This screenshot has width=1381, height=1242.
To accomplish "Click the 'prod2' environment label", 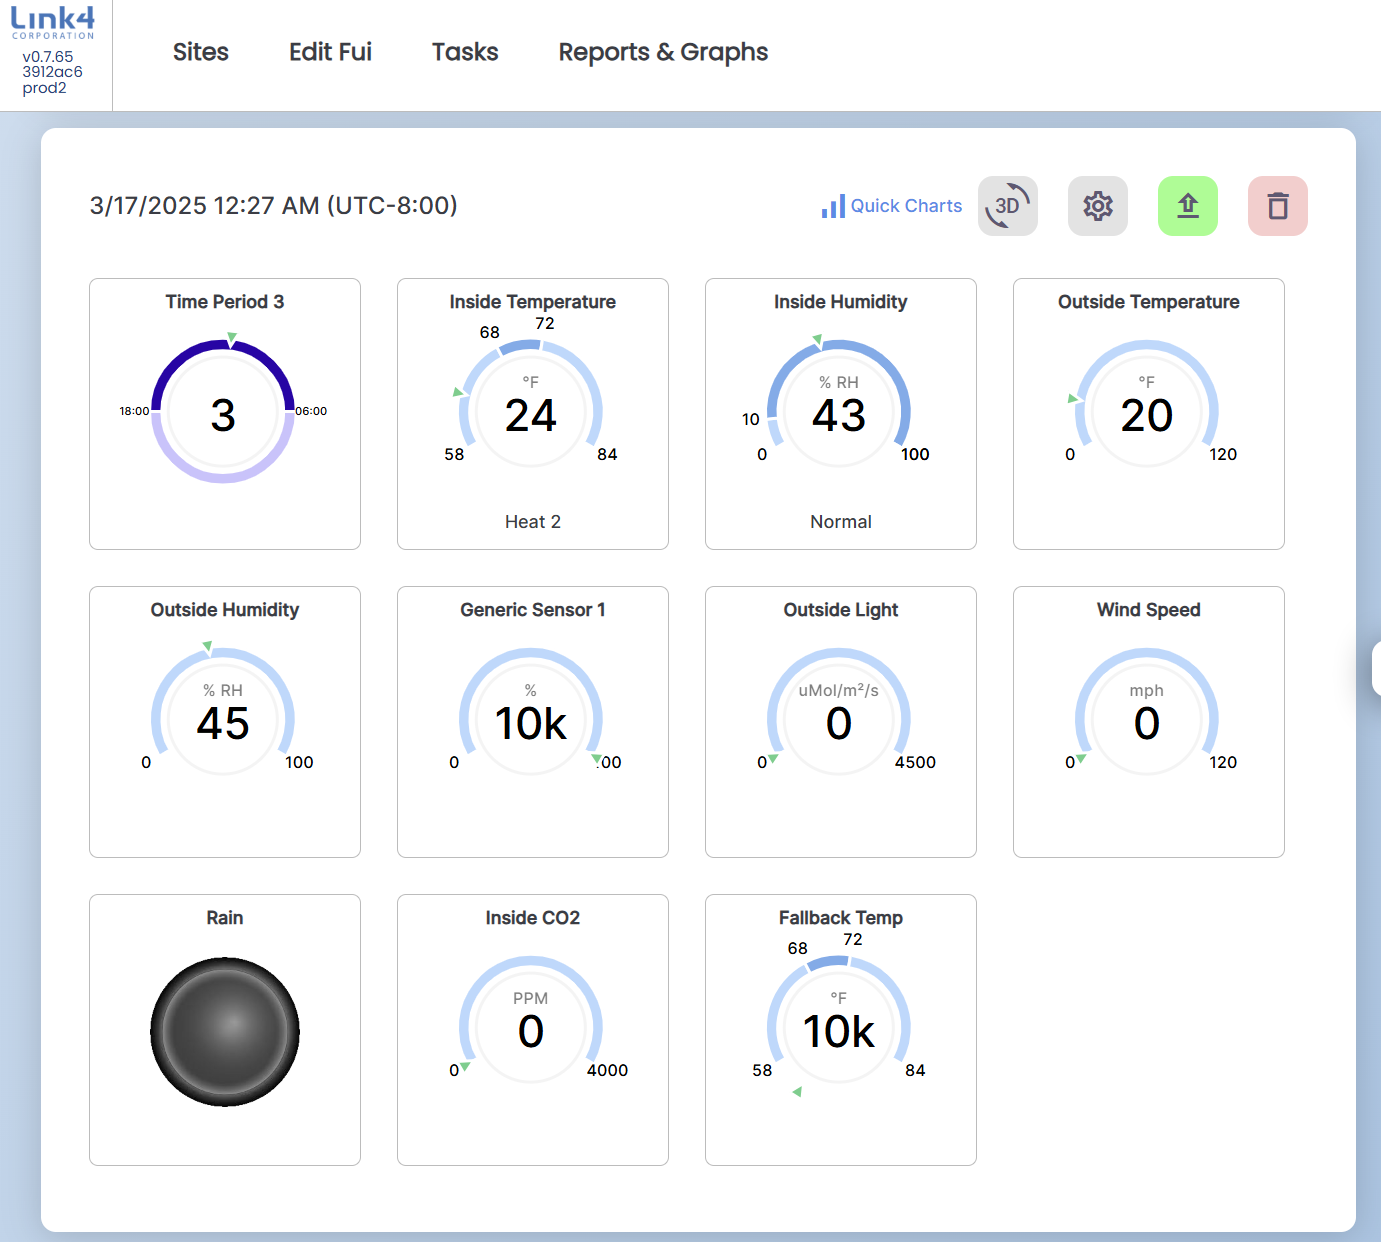I will tap(44, 88).
